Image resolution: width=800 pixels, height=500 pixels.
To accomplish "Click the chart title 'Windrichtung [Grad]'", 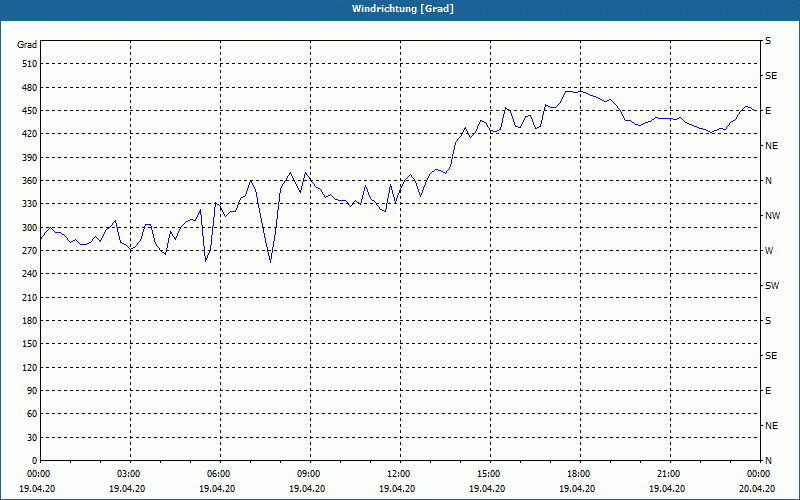I will (403, 9).
